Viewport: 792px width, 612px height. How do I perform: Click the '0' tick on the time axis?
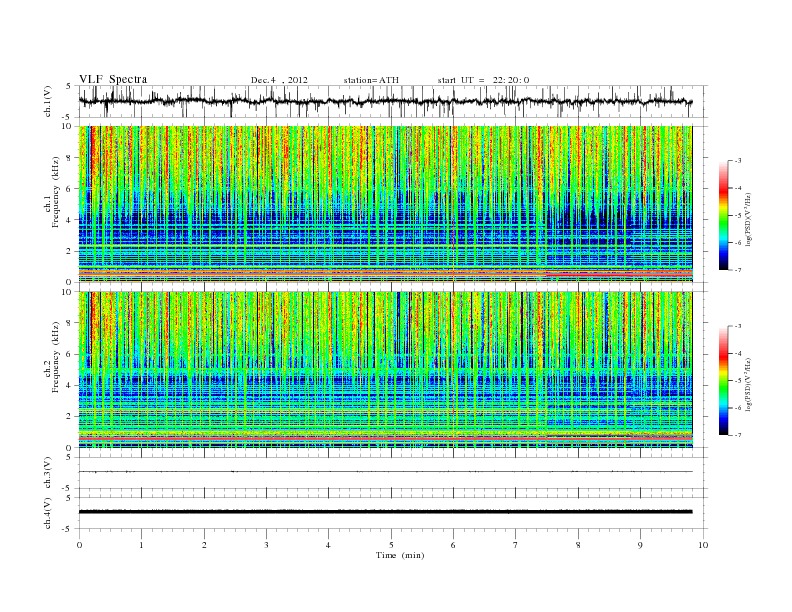(79, 545)
